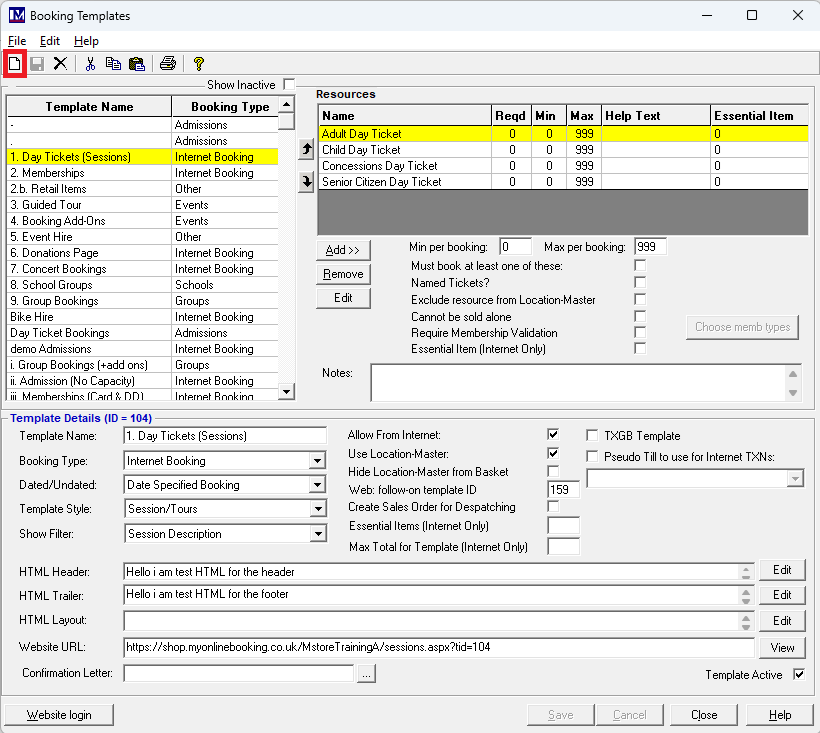The height and width of the screenshot is (733, 820).
Task: Move resource up with the up arrow
Action: tap(306, 149)
